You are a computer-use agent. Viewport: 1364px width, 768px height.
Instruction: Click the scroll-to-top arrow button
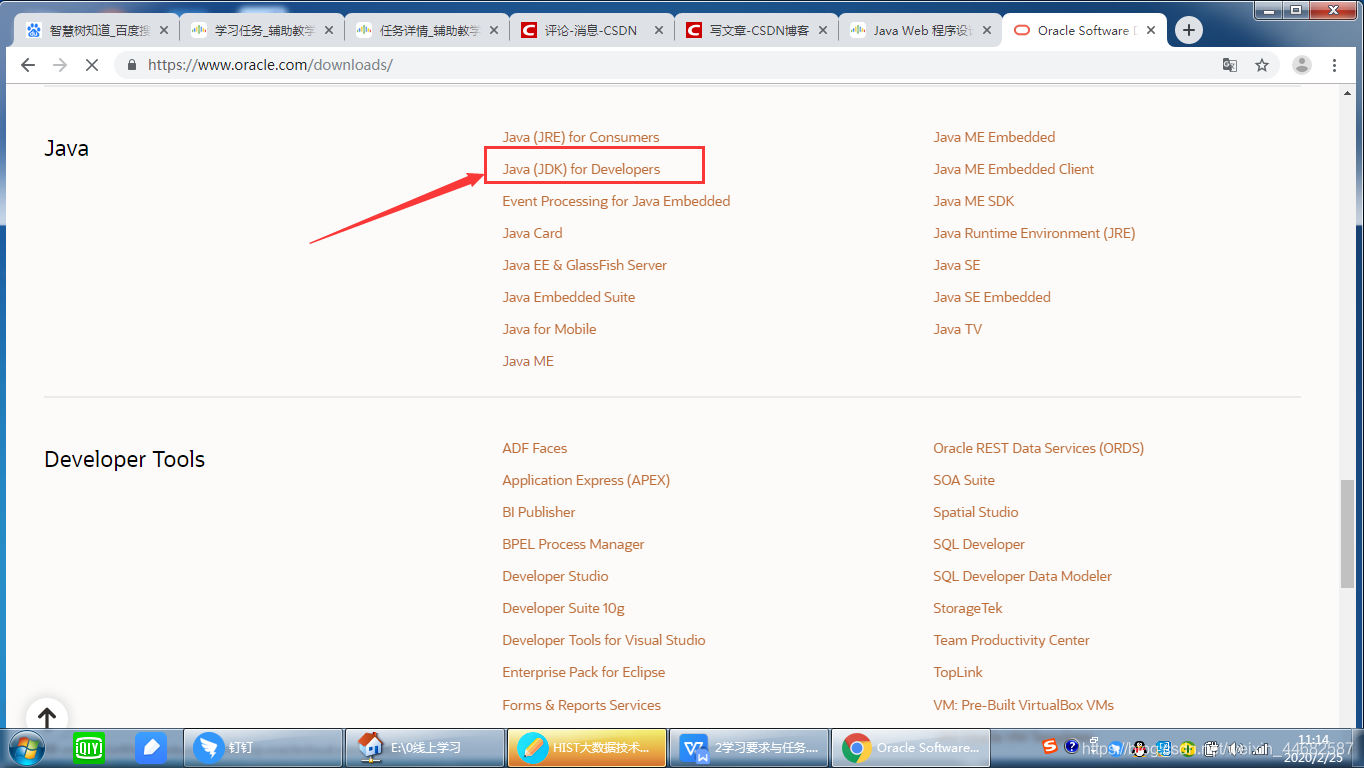coord(46,717)
